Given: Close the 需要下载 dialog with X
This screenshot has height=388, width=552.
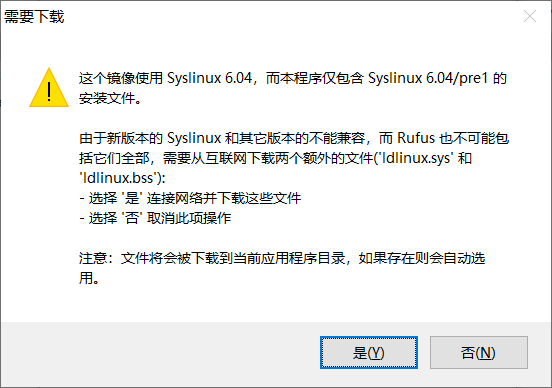Looking at the screenshot, I should coord(530,16).
